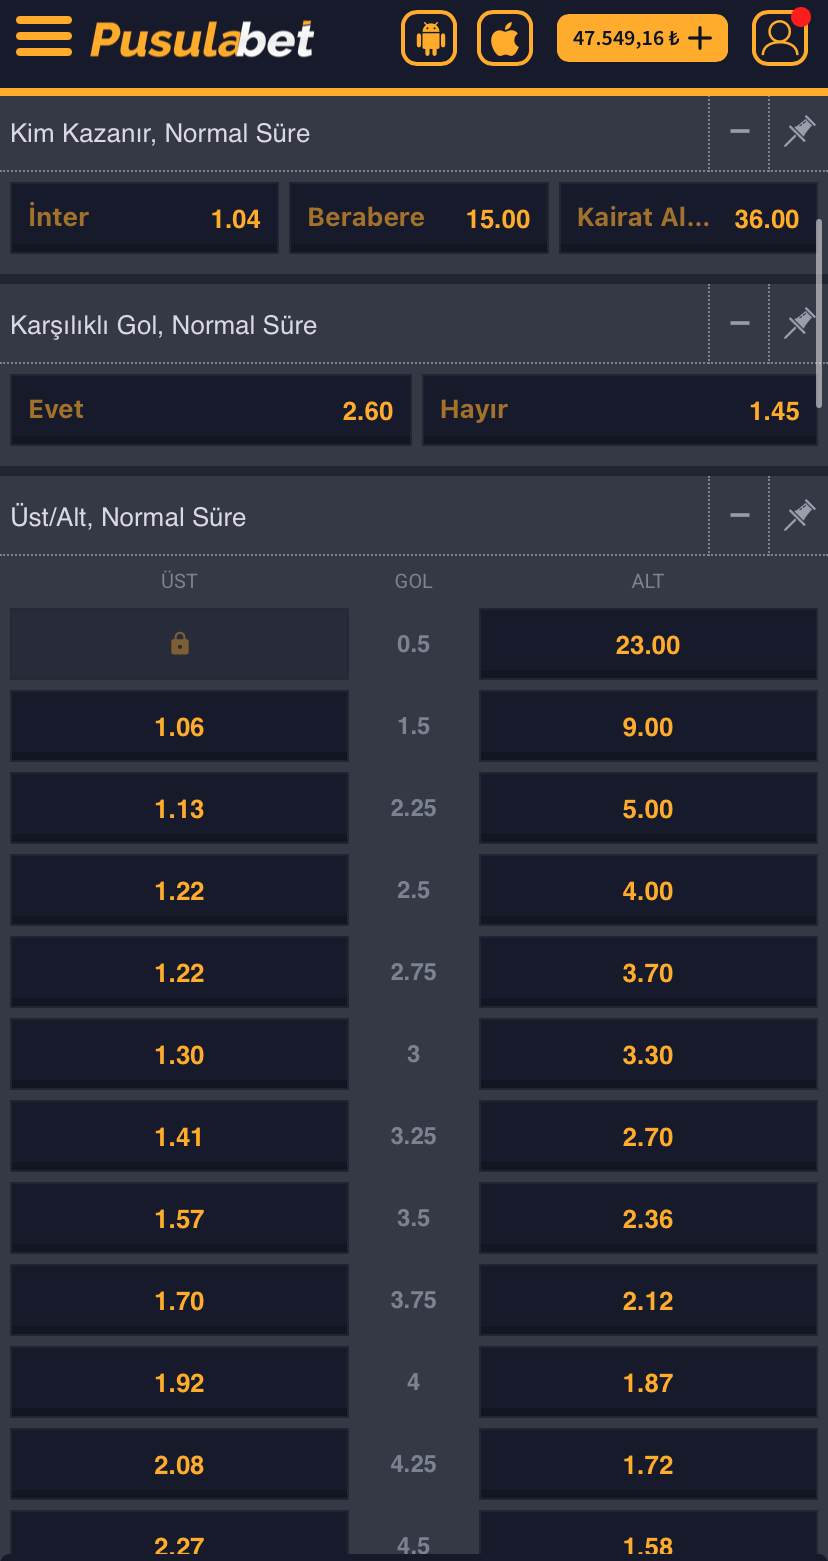828x1561 pixels.
Task: Select İnter to win at 1.04
Action: pyautogui.click(x=144, y=218)
